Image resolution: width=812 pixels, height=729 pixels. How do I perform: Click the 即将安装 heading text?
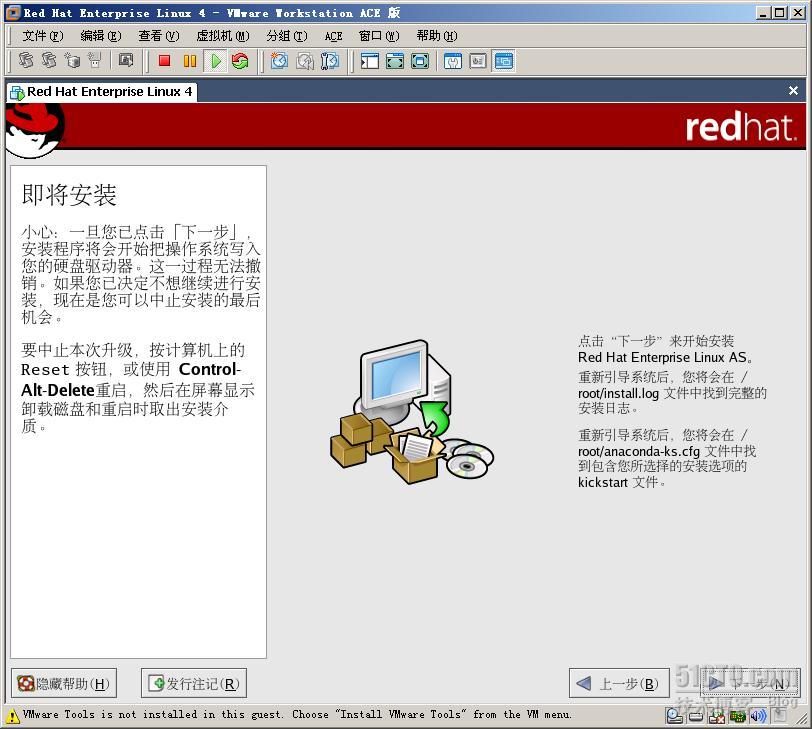point(69,195)
